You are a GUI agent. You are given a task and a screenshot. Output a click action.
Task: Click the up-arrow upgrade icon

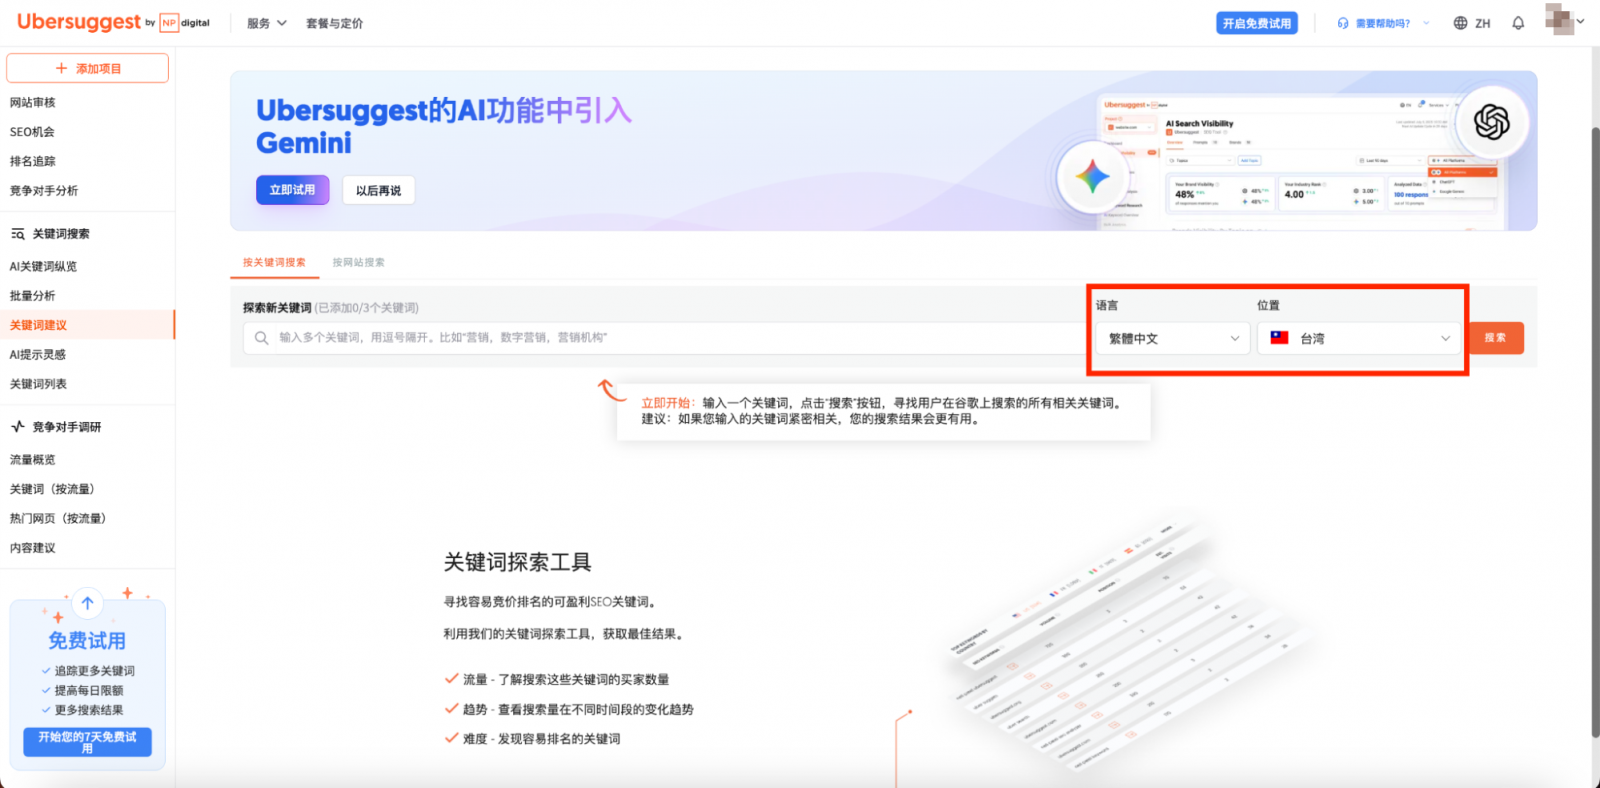coord(88,603)
